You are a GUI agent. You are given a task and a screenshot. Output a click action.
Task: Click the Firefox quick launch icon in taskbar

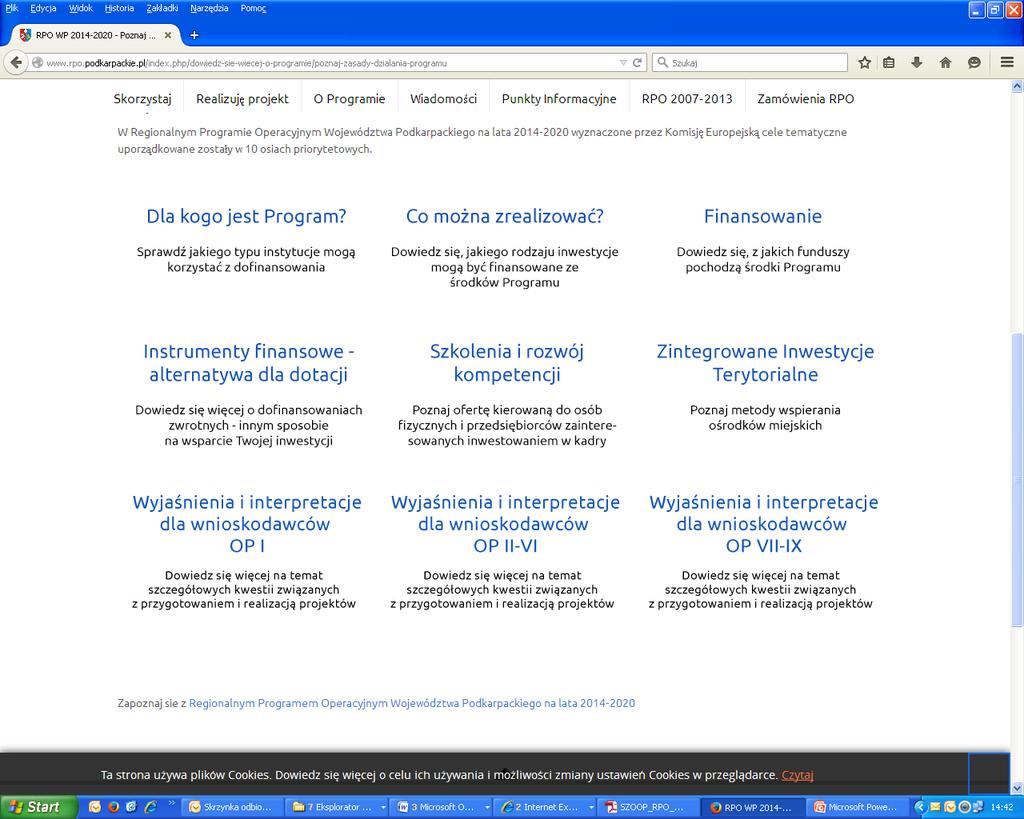click(x=113, y=807)
